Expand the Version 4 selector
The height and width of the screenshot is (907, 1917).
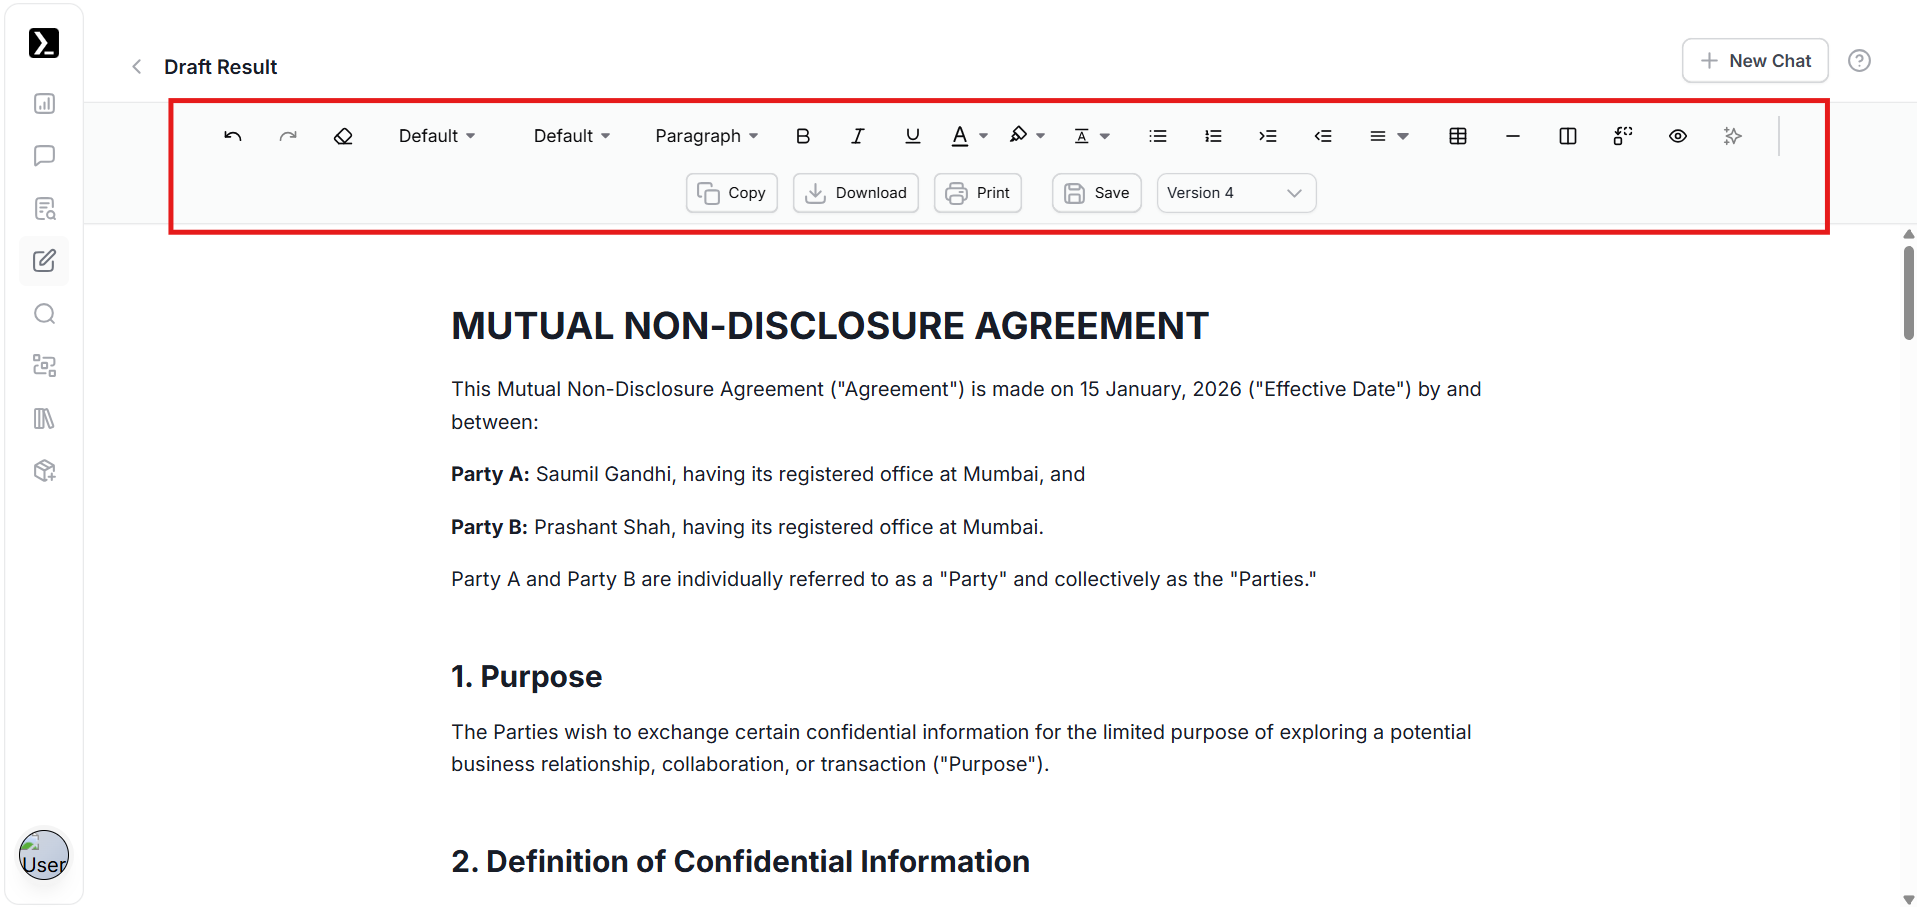point(1235,193)
